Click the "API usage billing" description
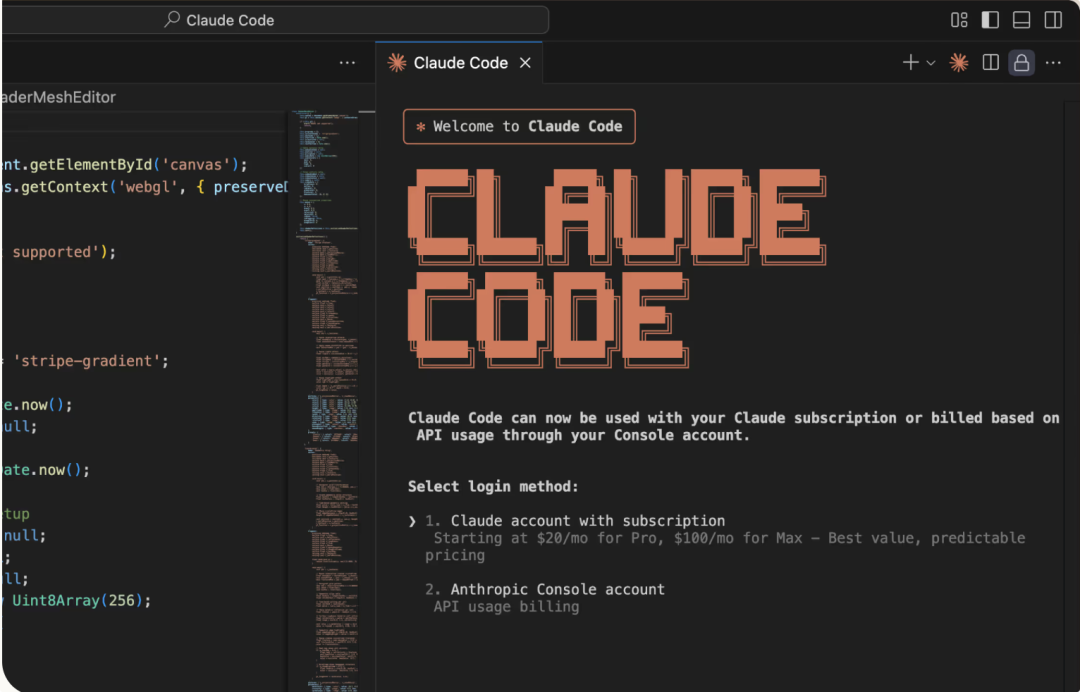1080x692 pixels. [506, 607]
